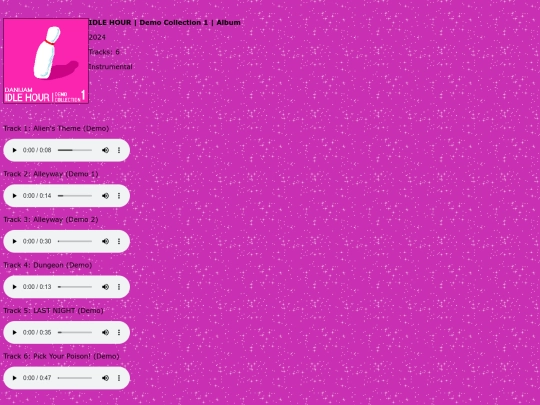Click the 0:00 / 0:47 time display
540x405 pixels.
click(x=37, y=378)
